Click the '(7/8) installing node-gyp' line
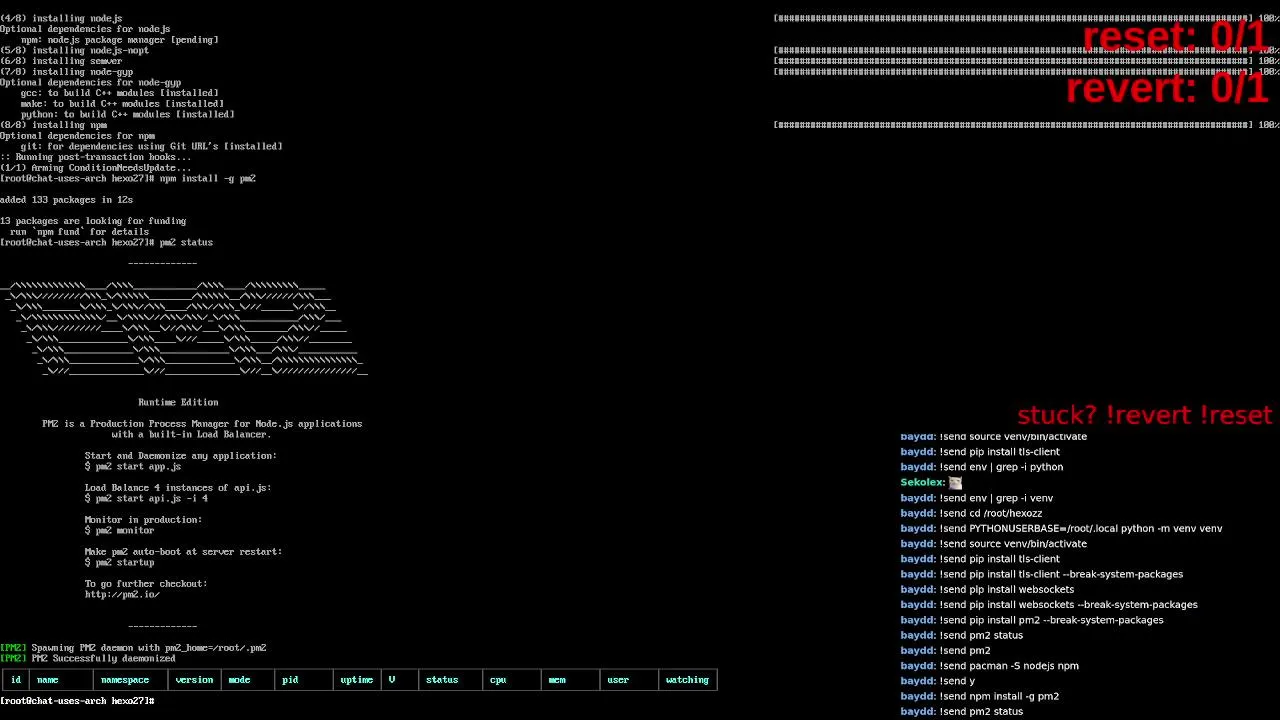Screen dimensions: 1280x720 [66, 72]
